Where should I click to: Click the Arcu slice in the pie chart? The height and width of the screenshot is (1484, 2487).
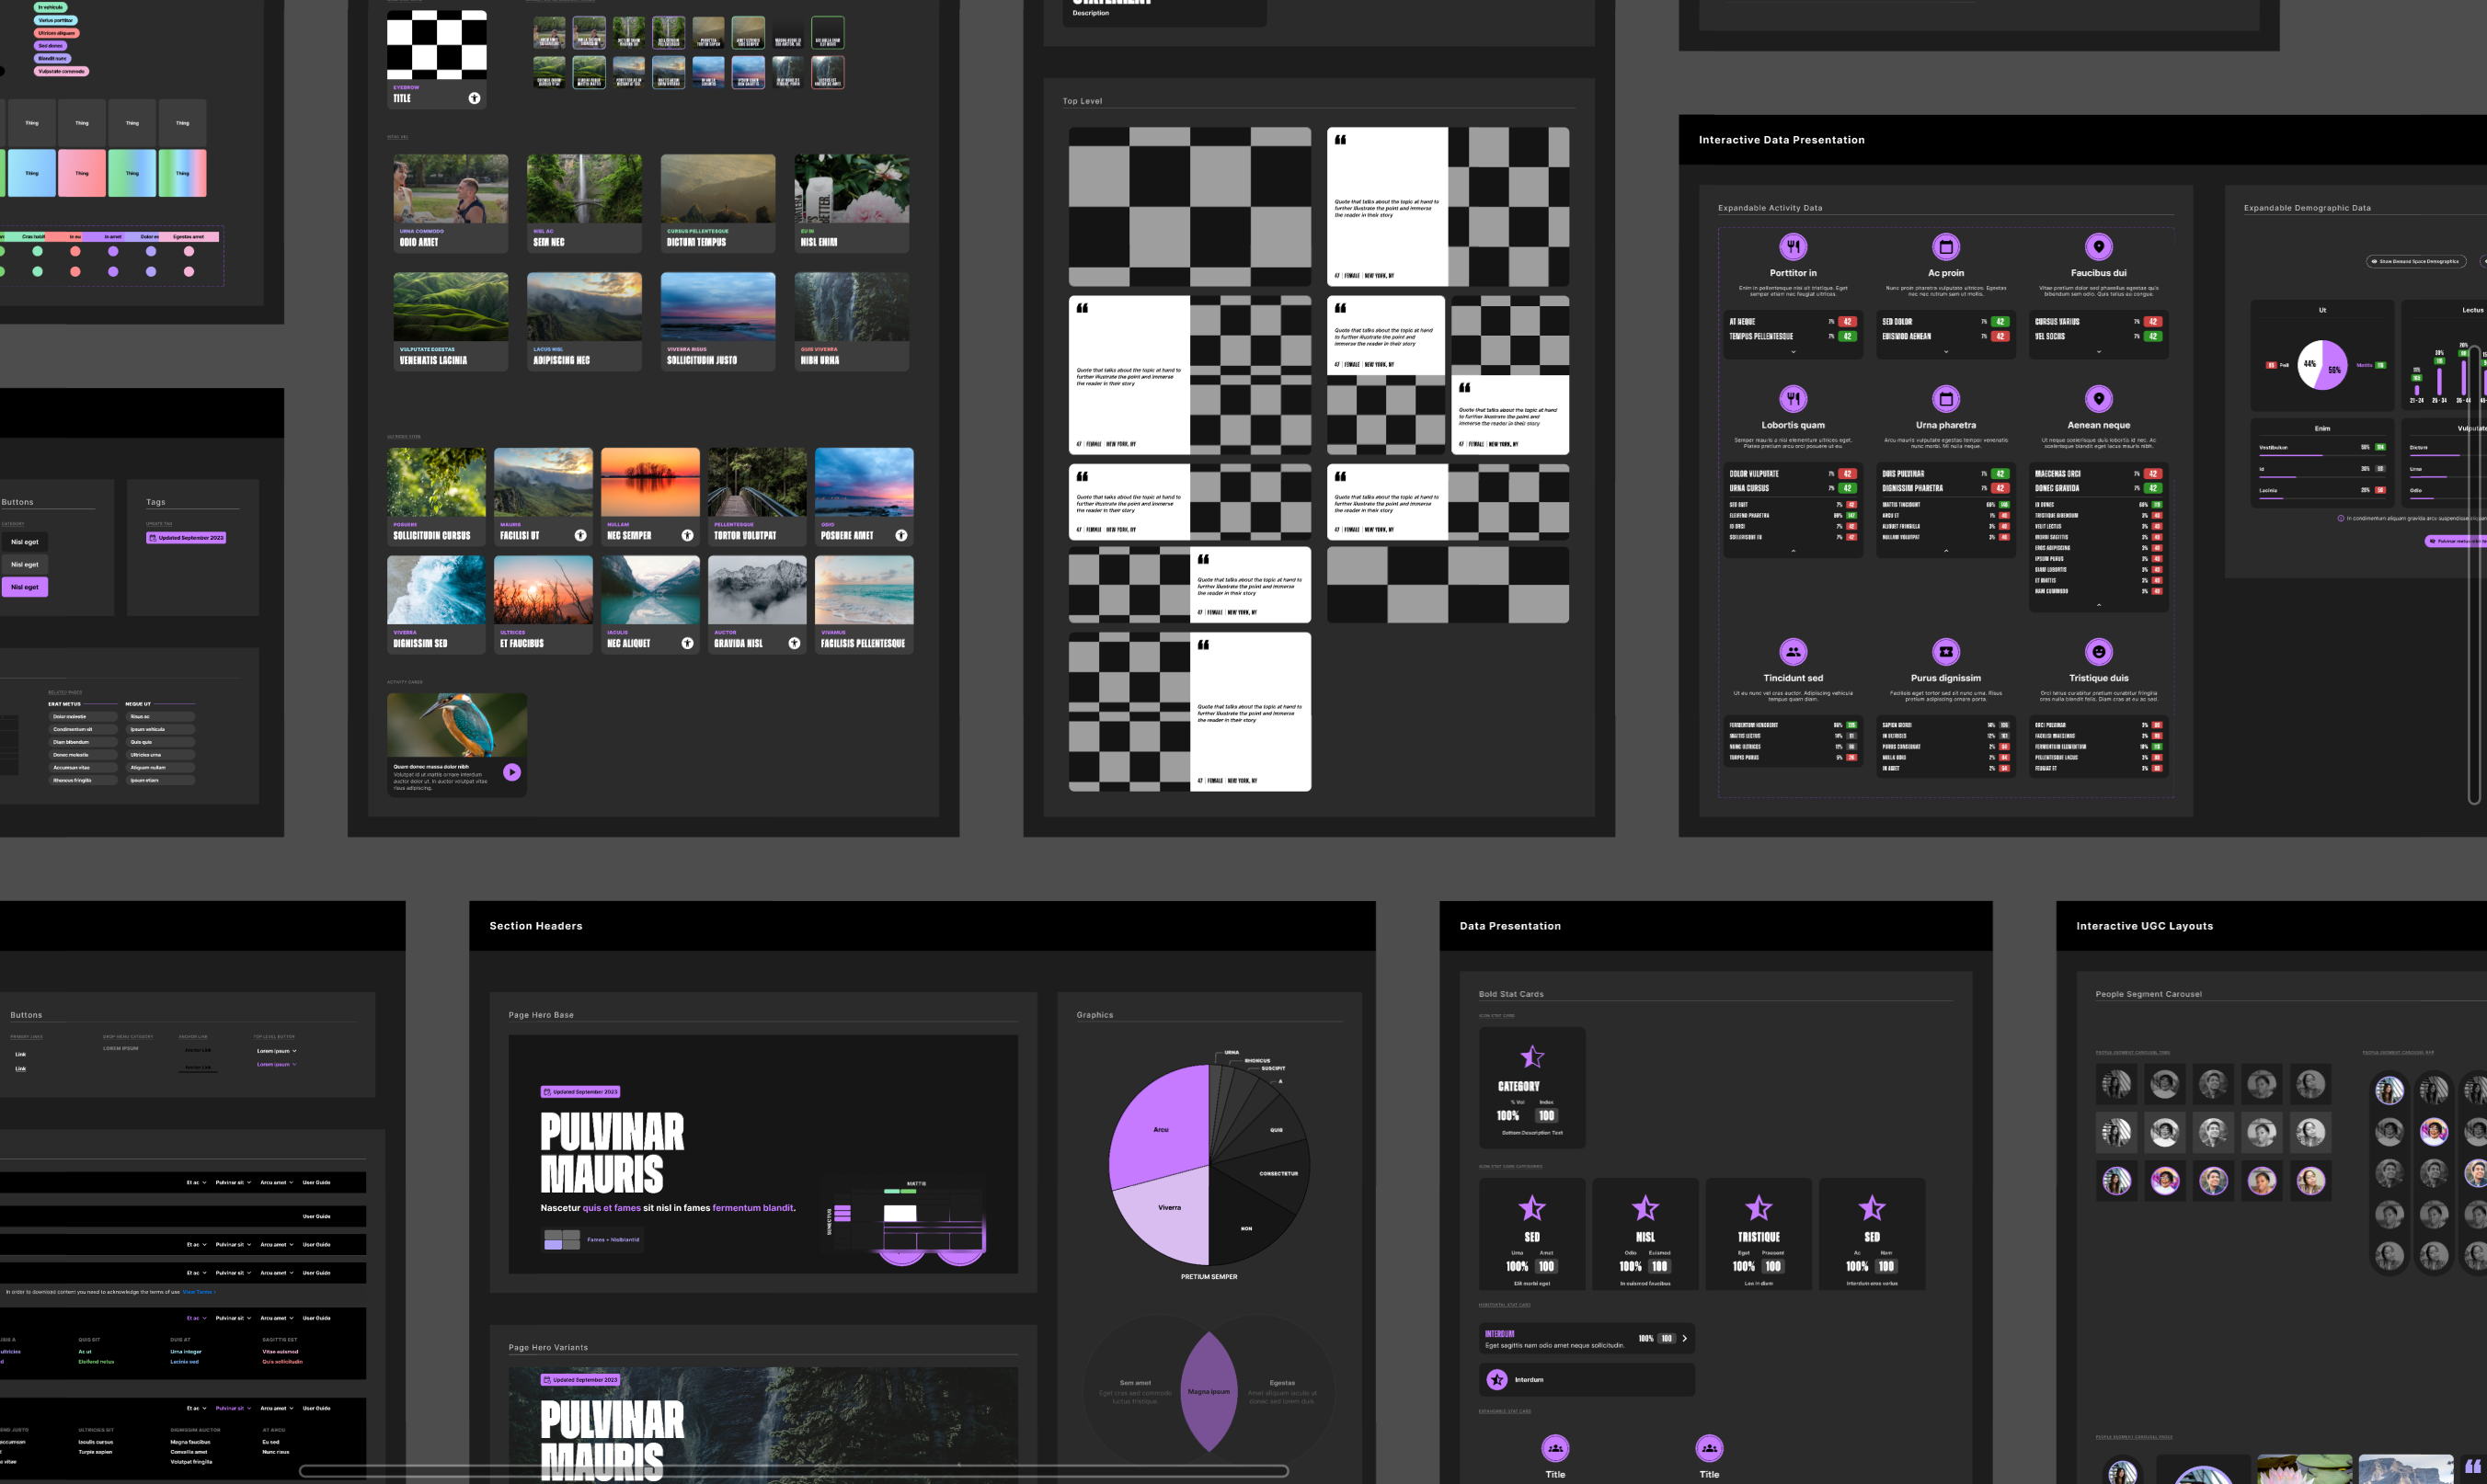(1160, 1129)
